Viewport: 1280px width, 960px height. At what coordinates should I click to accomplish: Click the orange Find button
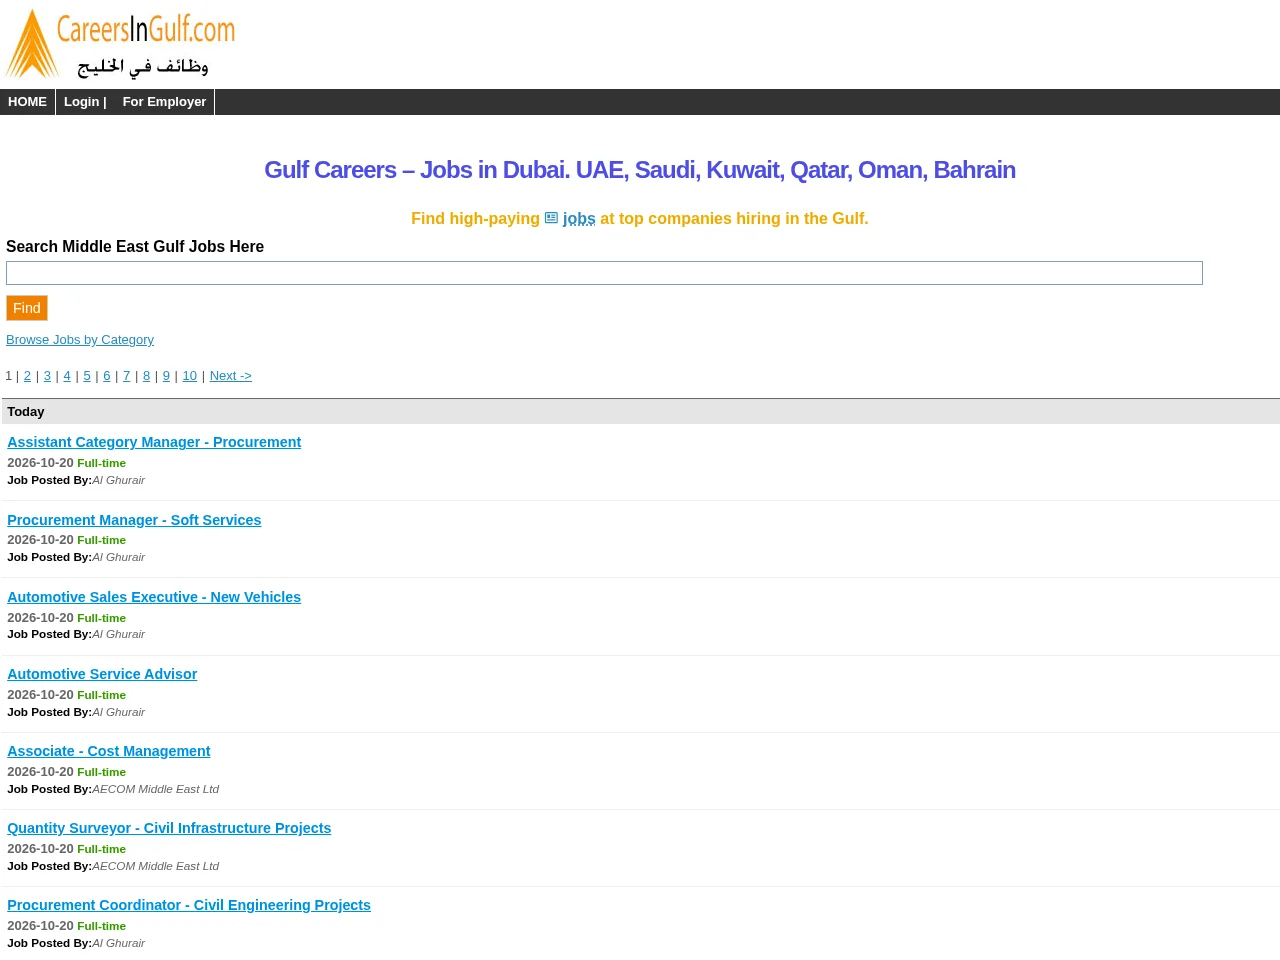(x=27, y=308)
